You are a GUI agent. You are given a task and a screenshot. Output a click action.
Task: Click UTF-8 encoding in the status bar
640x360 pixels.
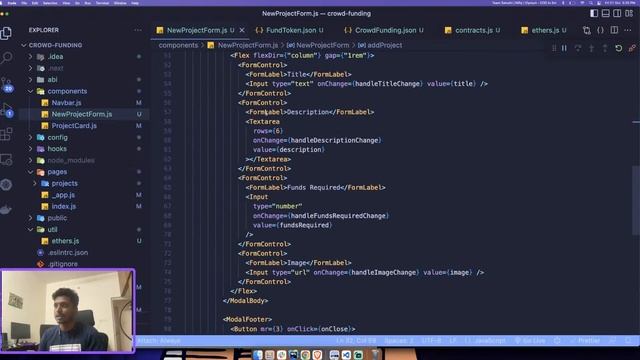[431, 340]
